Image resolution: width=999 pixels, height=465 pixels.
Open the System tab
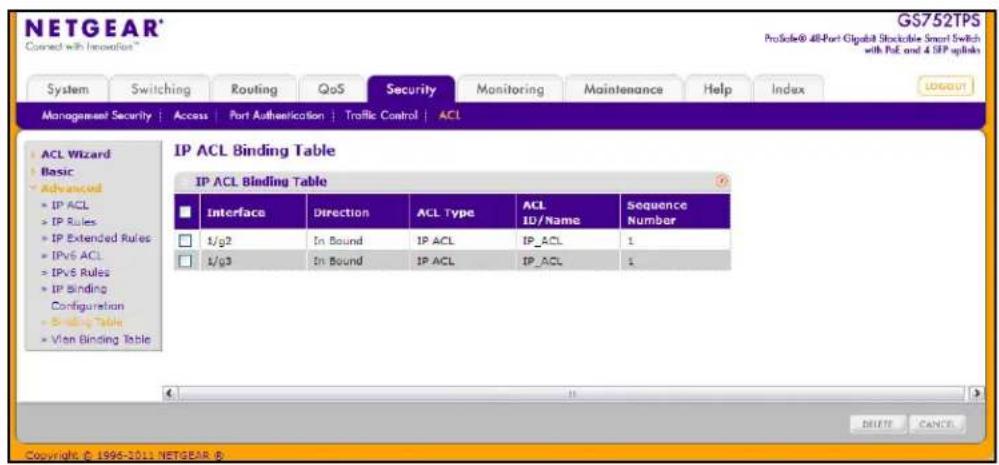68,89
